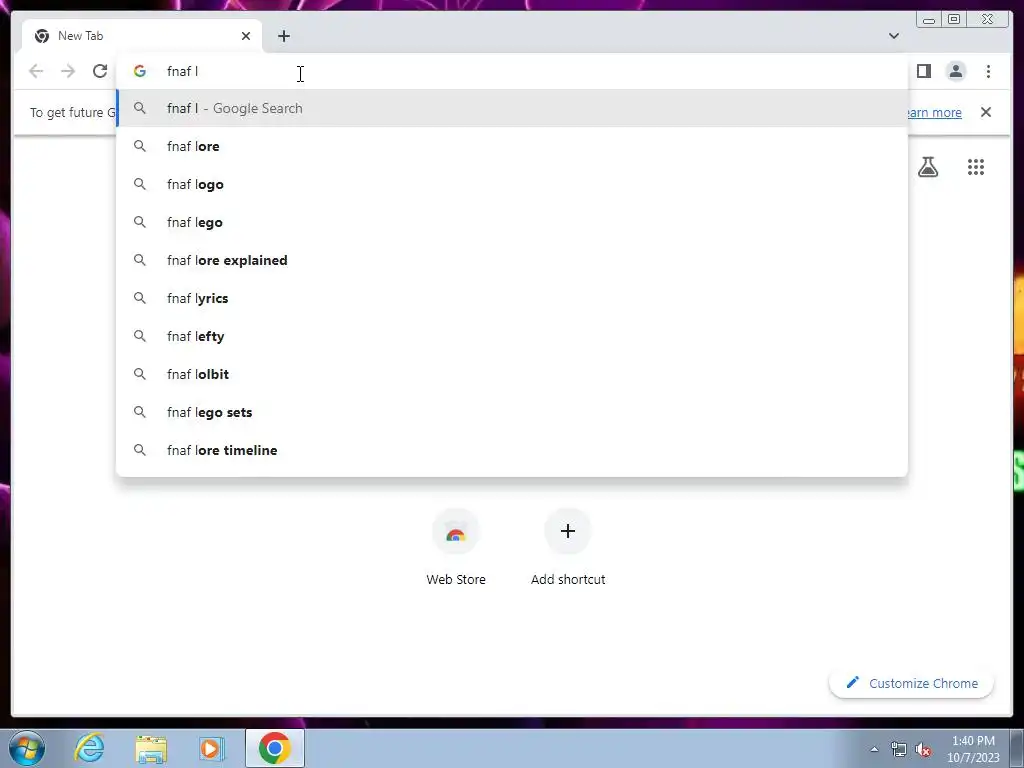Open the side panel icon
The image size is (1024, 768).
coord(923,71)
